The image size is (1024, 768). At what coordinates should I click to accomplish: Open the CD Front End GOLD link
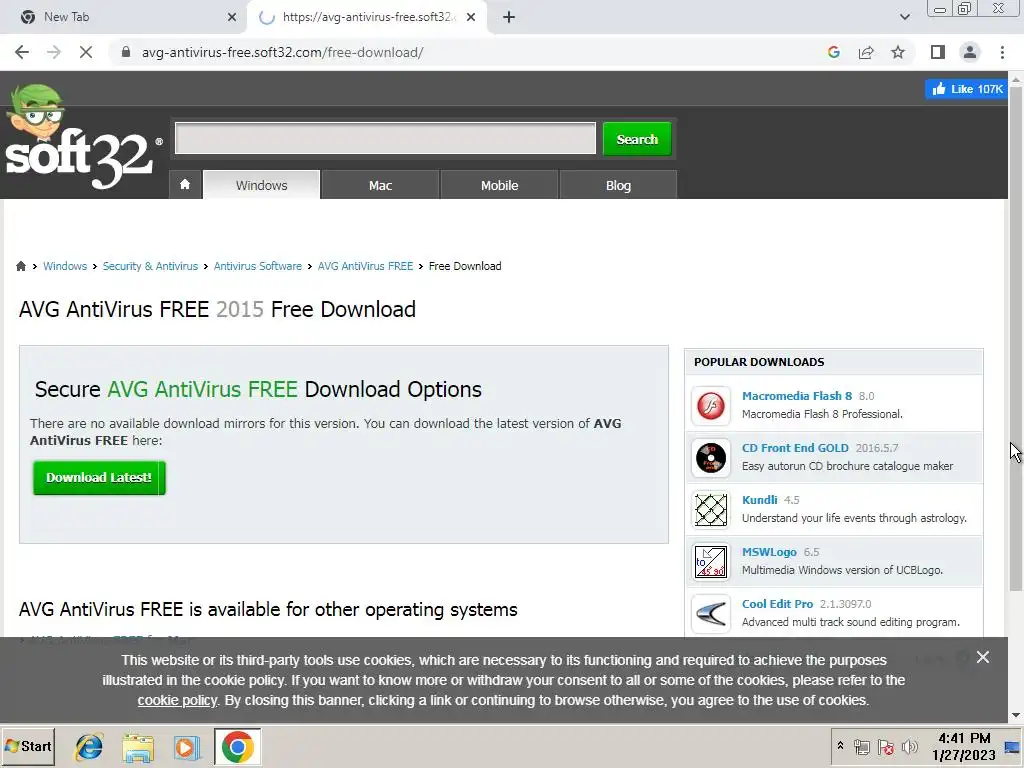pos(795,448)
